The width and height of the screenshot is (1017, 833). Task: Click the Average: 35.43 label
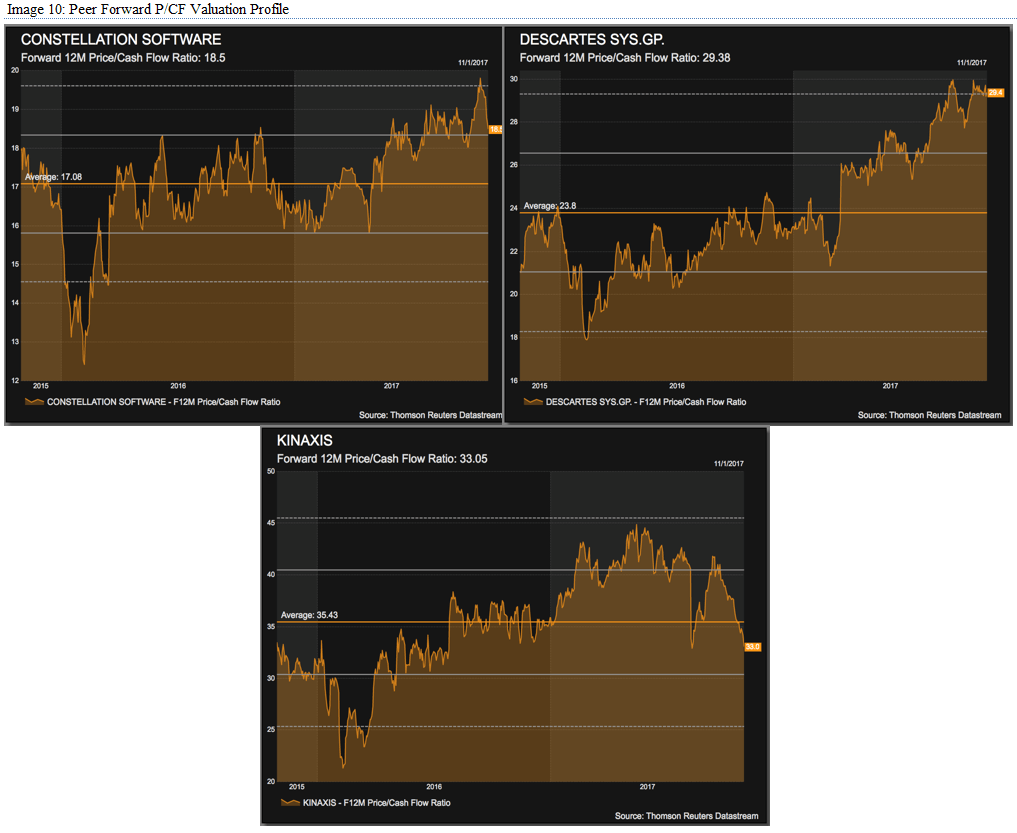point(312,615)
